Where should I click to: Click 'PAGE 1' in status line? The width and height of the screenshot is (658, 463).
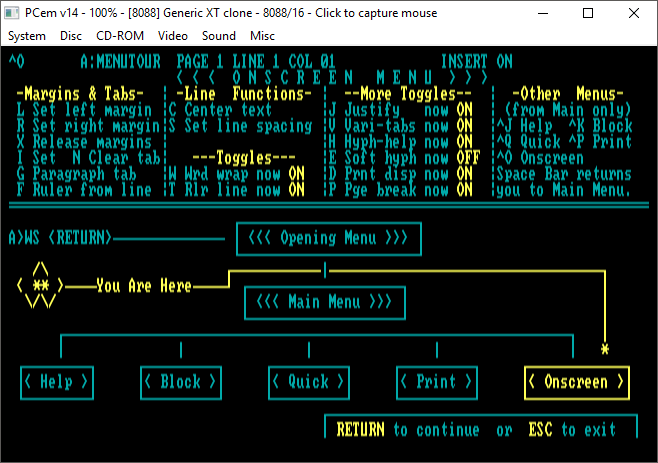pyautogui.click(x=200, y=62)
